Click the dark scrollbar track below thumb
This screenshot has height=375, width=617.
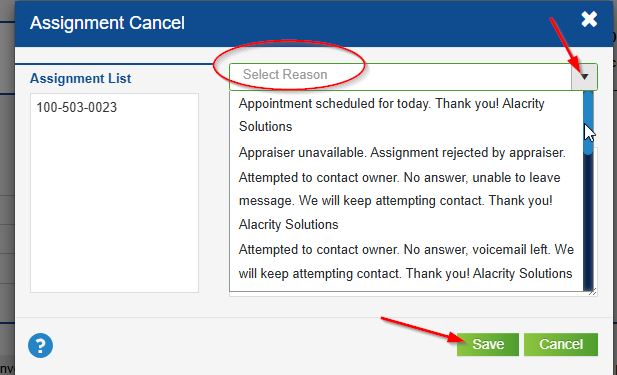[x=588, y=222]
